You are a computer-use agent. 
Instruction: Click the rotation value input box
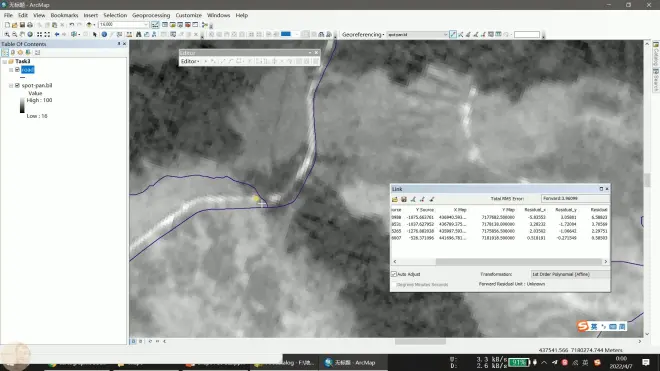pos(527,35)
